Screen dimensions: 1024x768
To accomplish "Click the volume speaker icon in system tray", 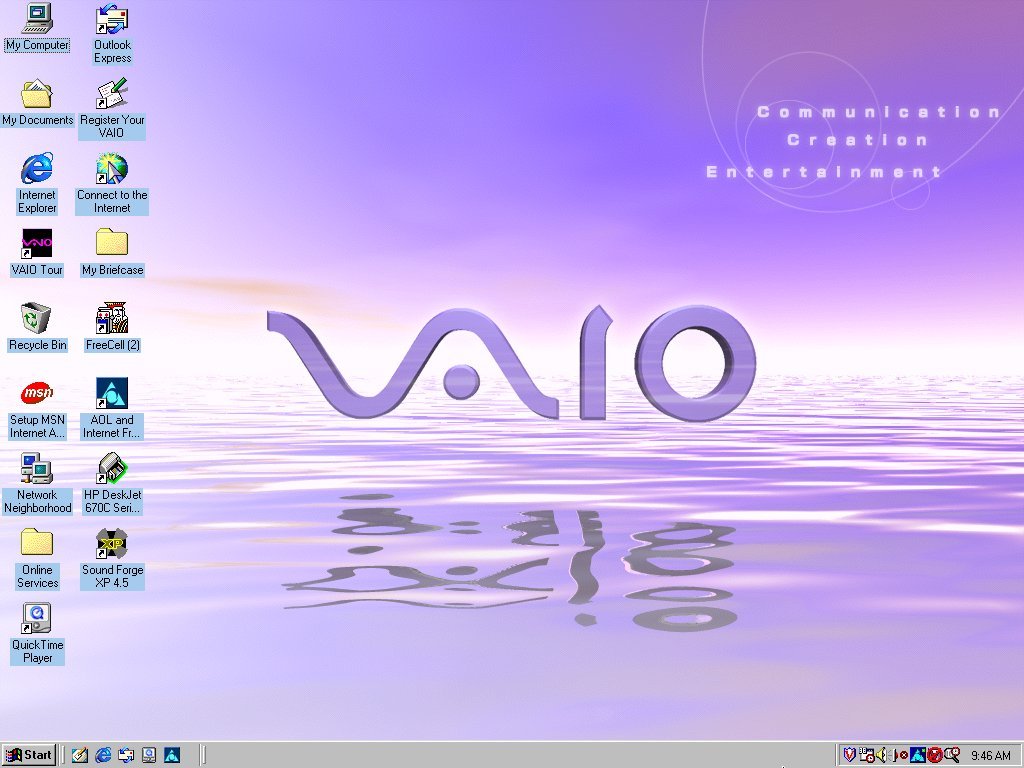I will click(882, 755).
